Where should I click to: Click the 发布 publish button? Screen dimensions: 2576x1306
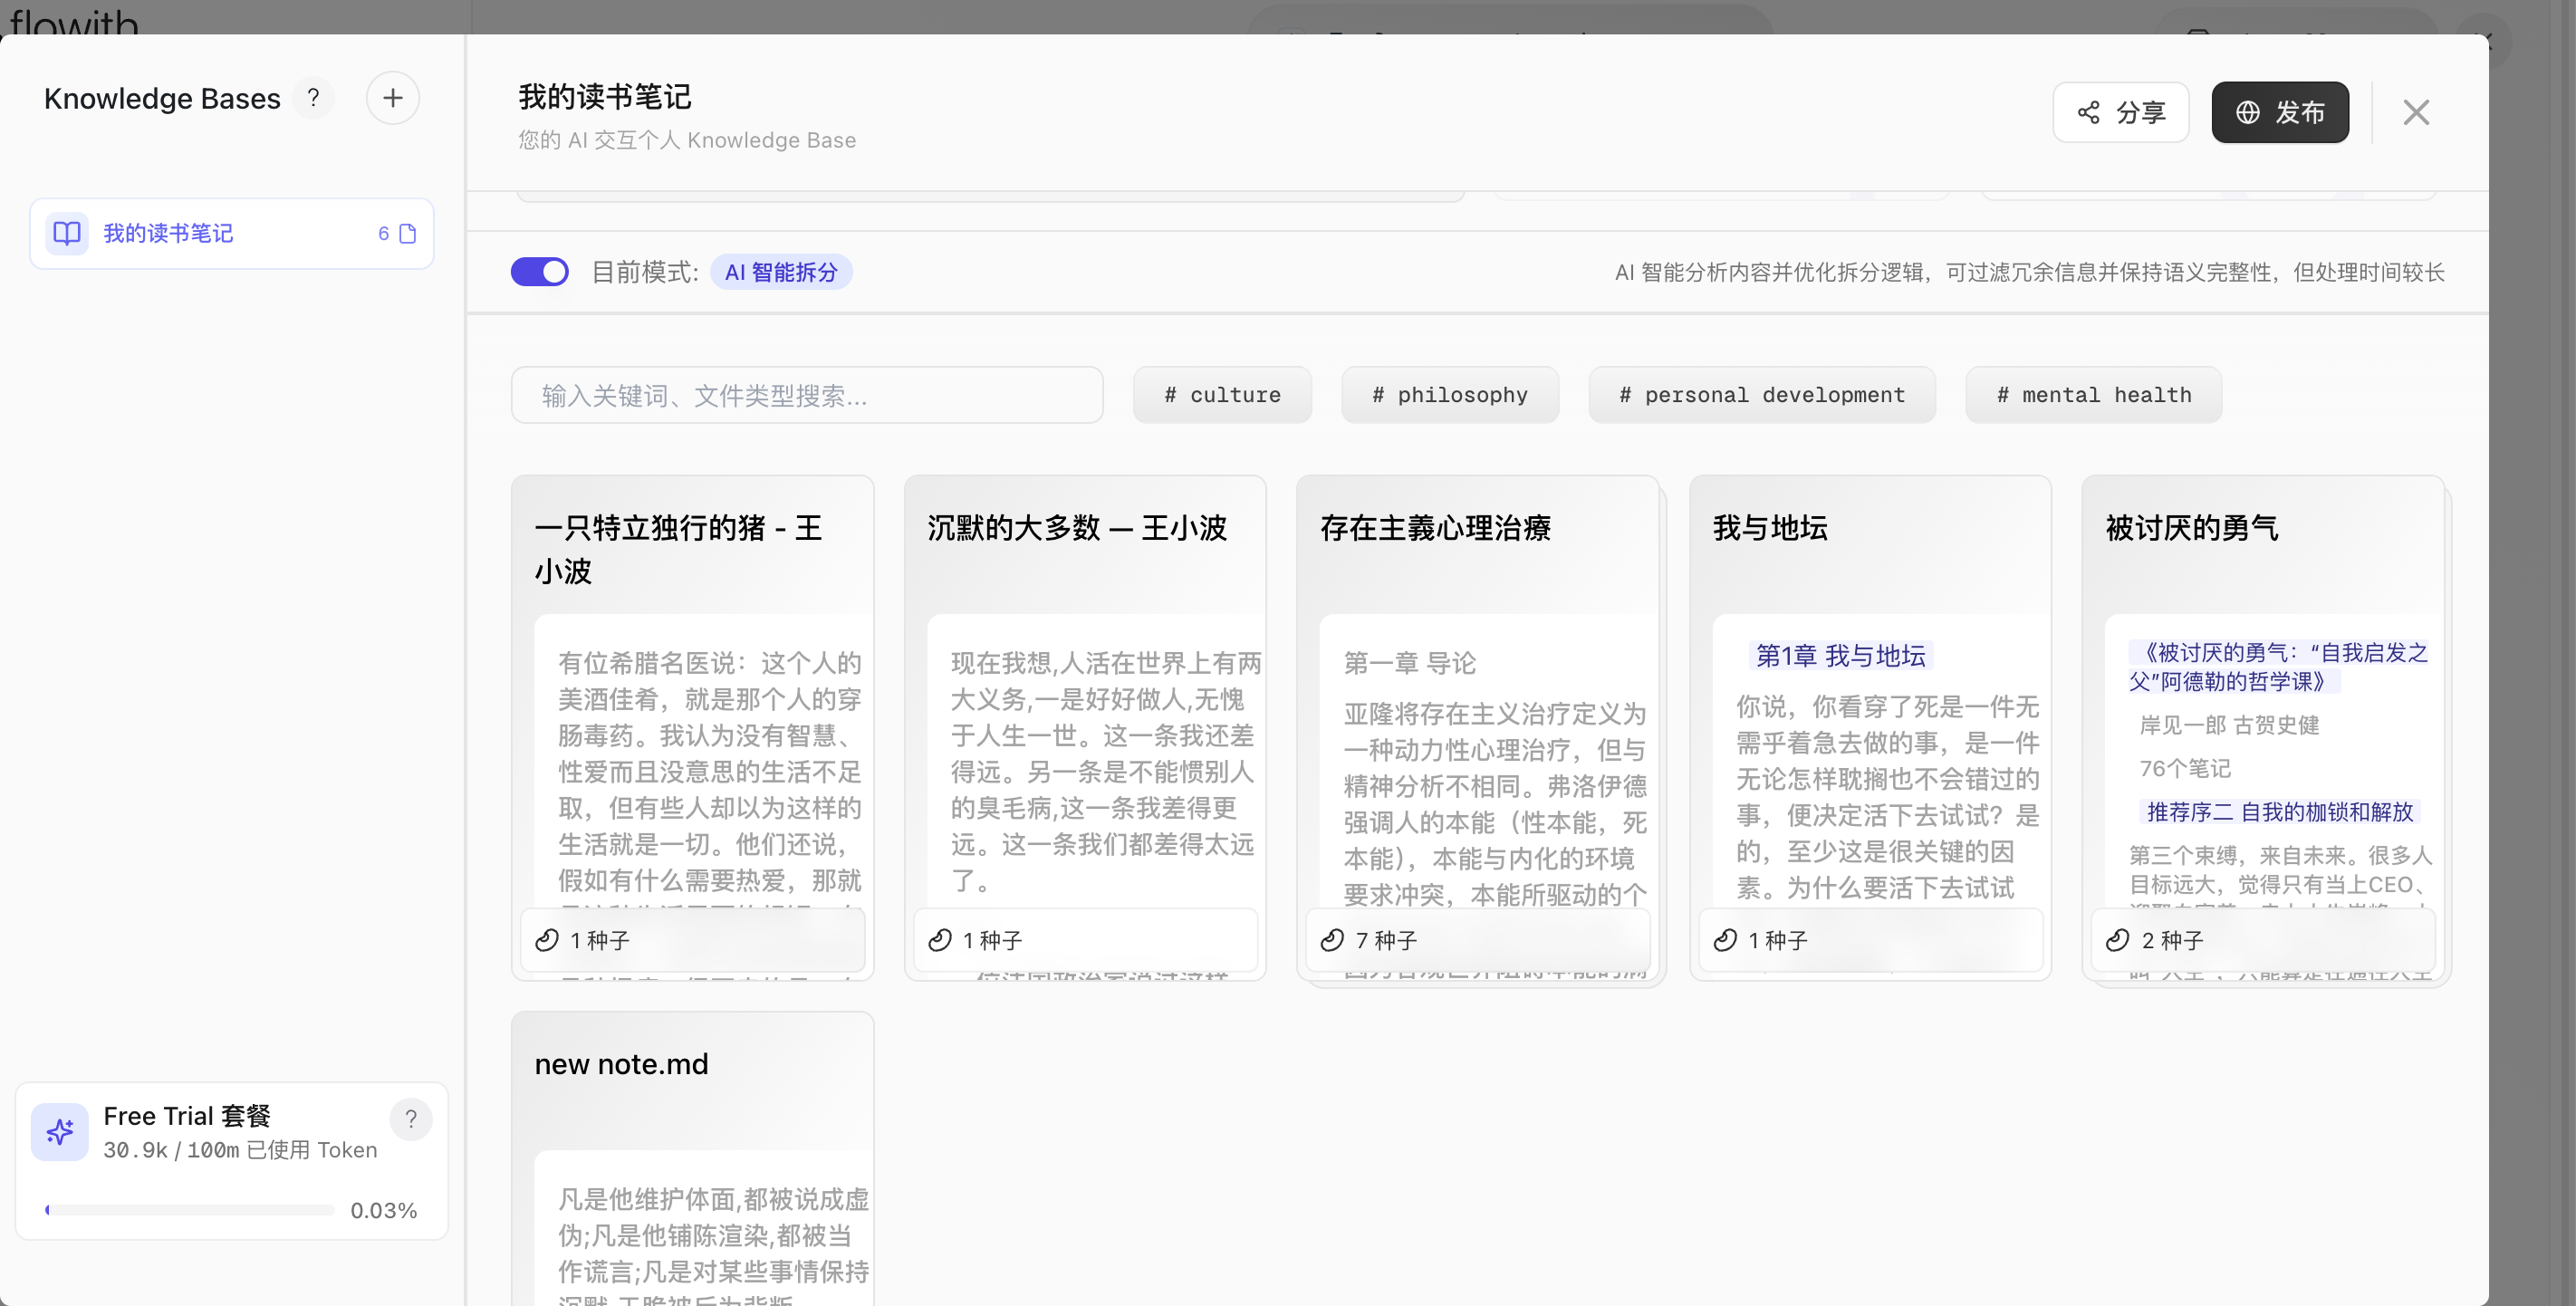2279,112
